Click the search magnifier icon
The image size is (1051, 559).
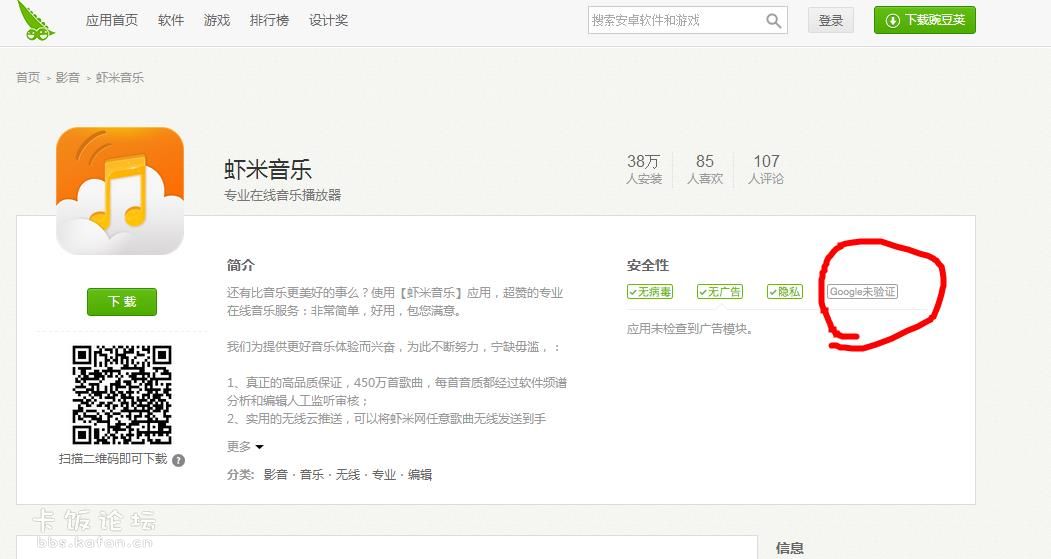(x=774, y=21)
